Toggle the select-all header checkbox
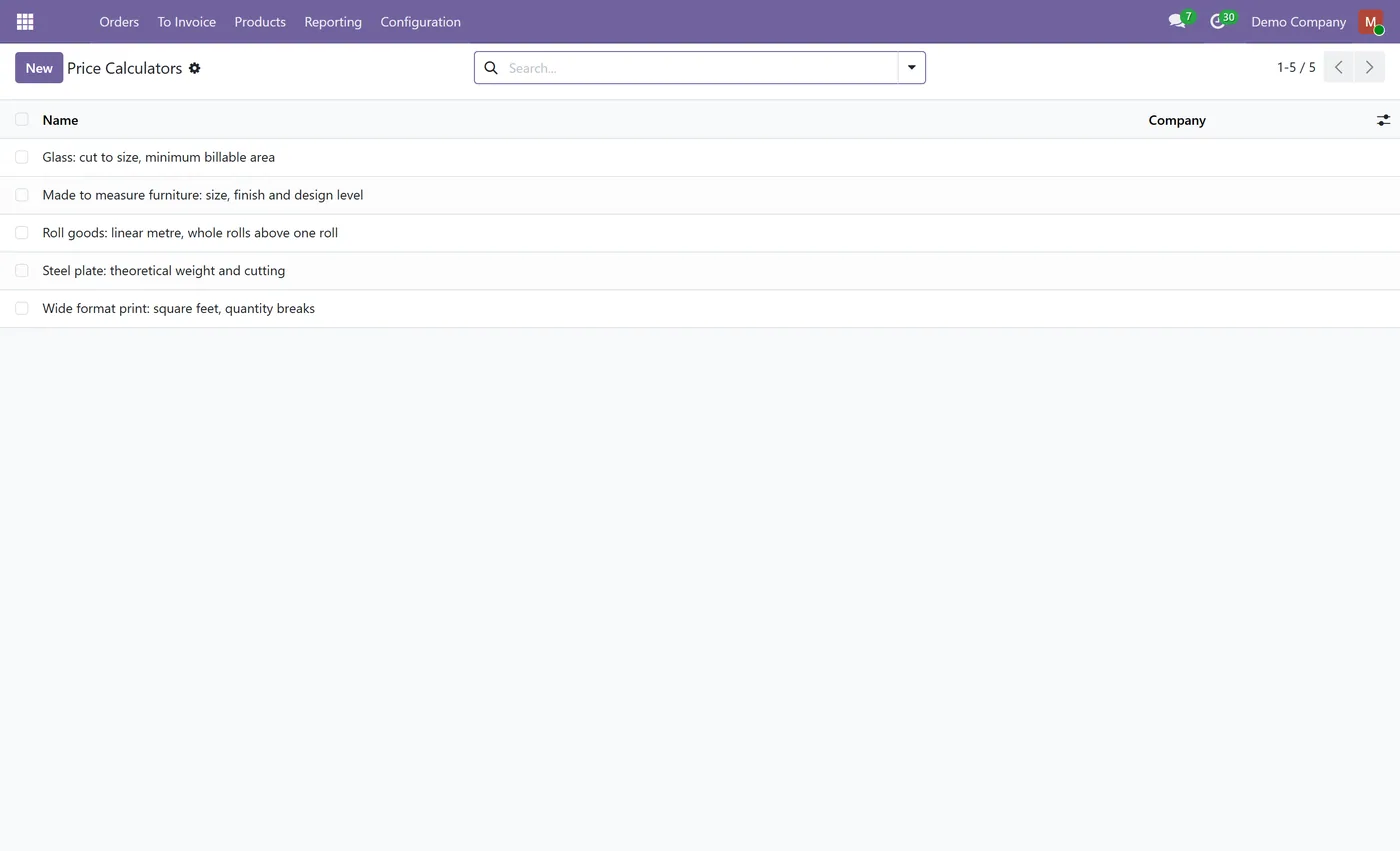This screenshot has height=851, width=1400. 22,119
